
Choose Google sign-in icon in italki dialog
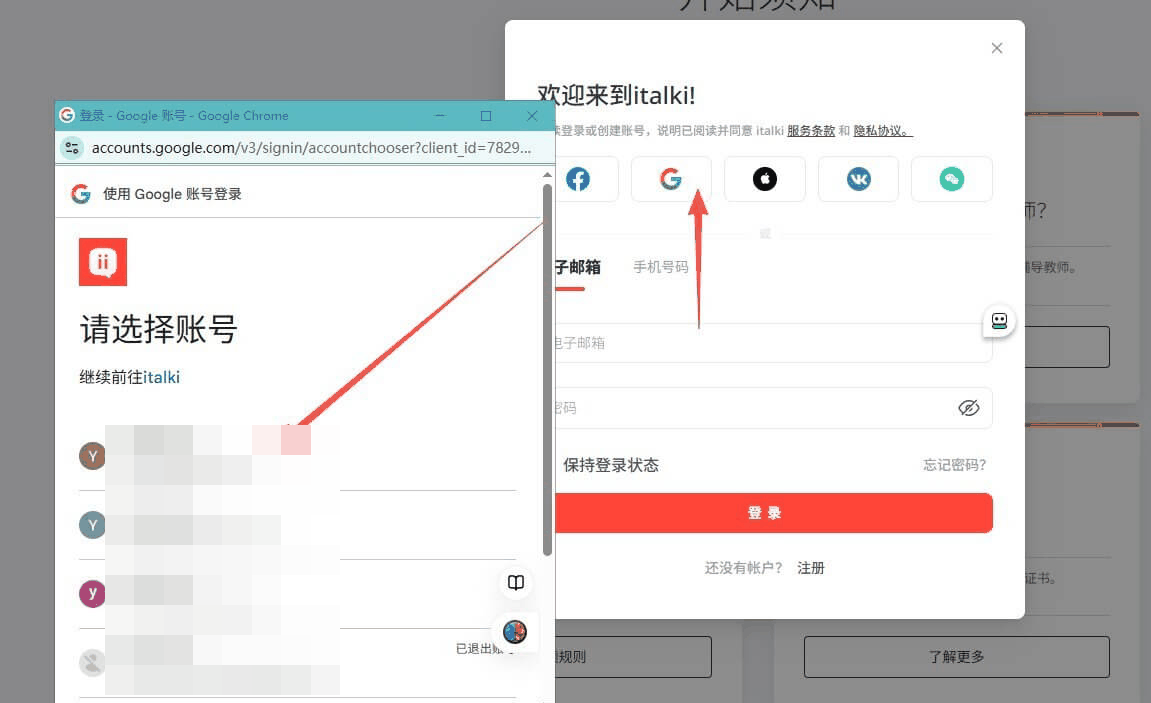(x=670, y=179)
